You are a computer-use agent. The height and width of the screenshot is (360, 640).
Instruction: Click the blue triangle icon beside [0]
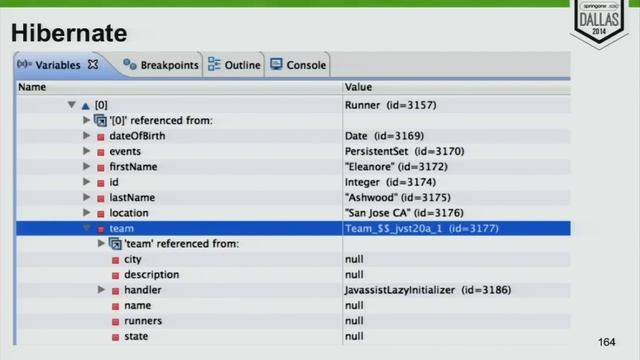click(85, 106)
